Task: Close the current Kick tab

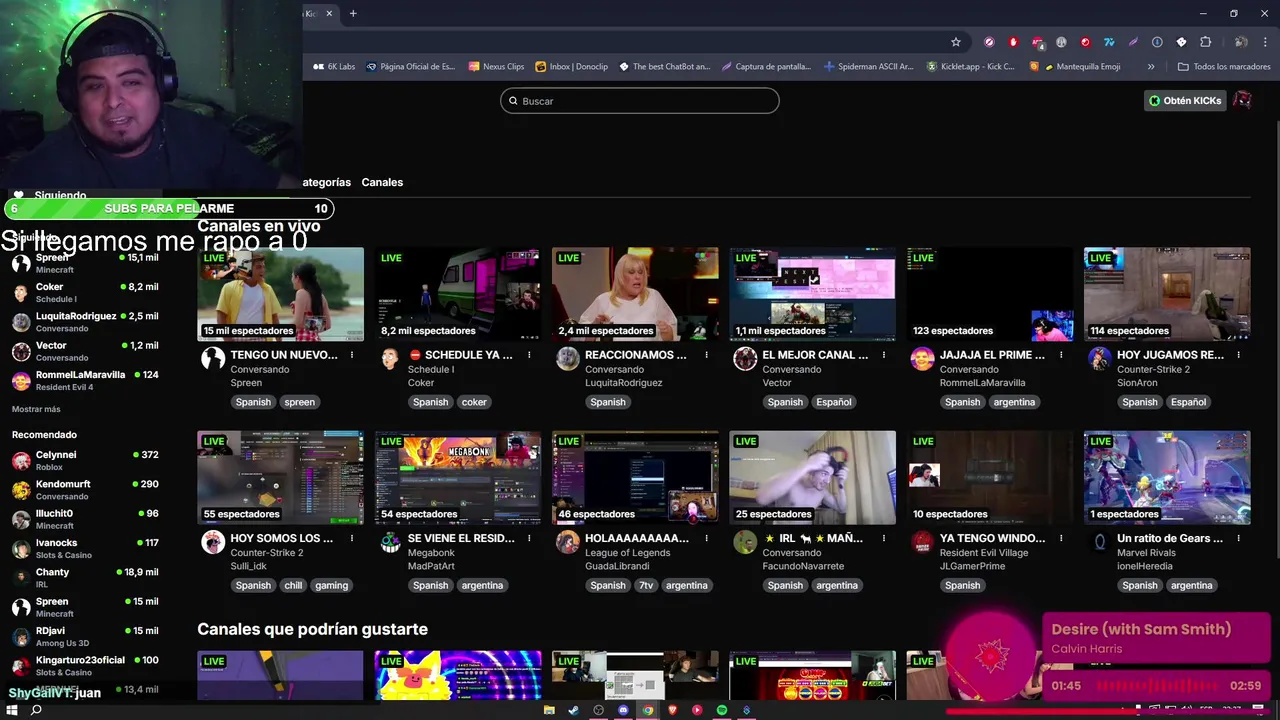Action: tap(329, 13)
